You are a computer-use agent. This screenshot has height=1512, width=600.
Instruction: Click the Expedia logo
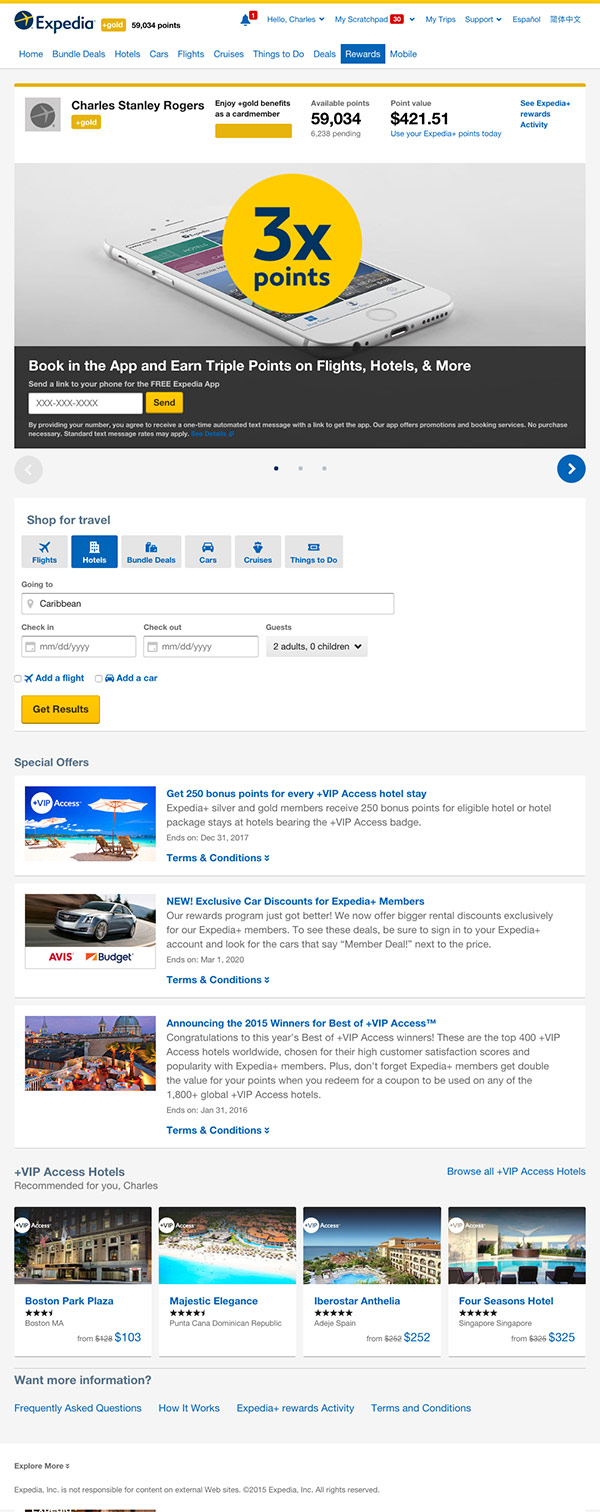pyautogui.click(x=54, y=20)
